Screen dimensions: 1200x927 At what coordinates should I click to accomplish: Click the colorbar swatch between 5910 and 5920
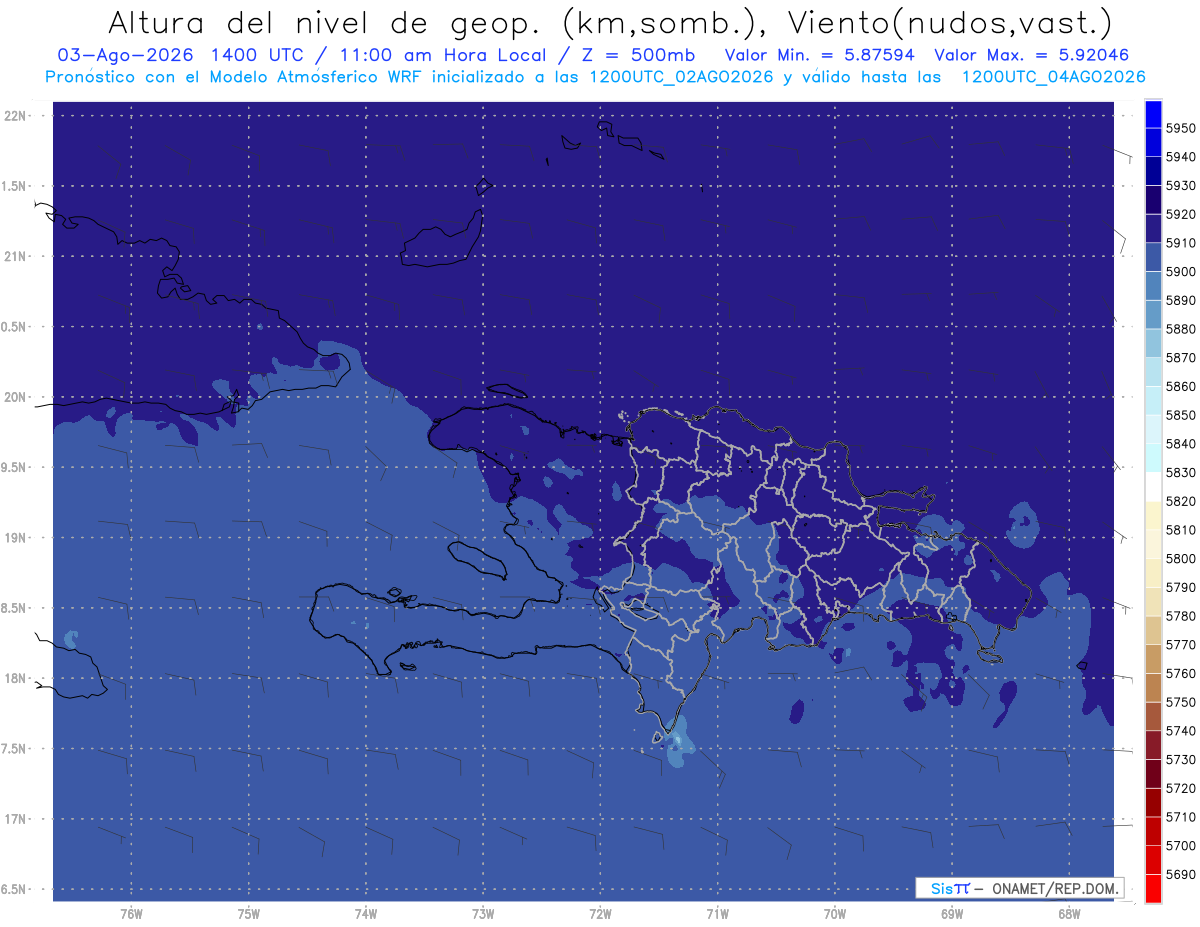[x=1153, y=229]
